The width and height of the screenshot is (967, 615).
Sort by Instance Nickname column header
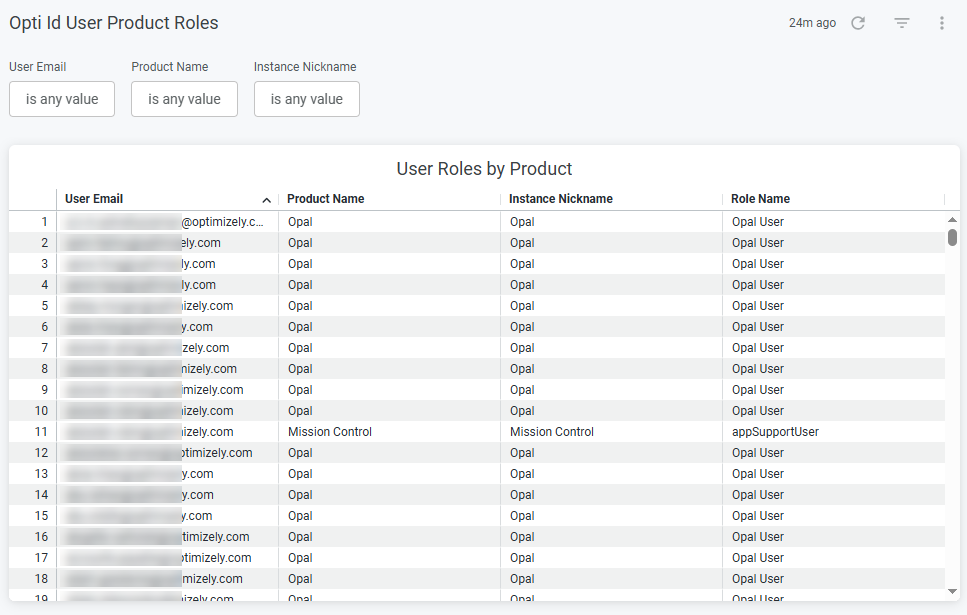click(561, 199)
